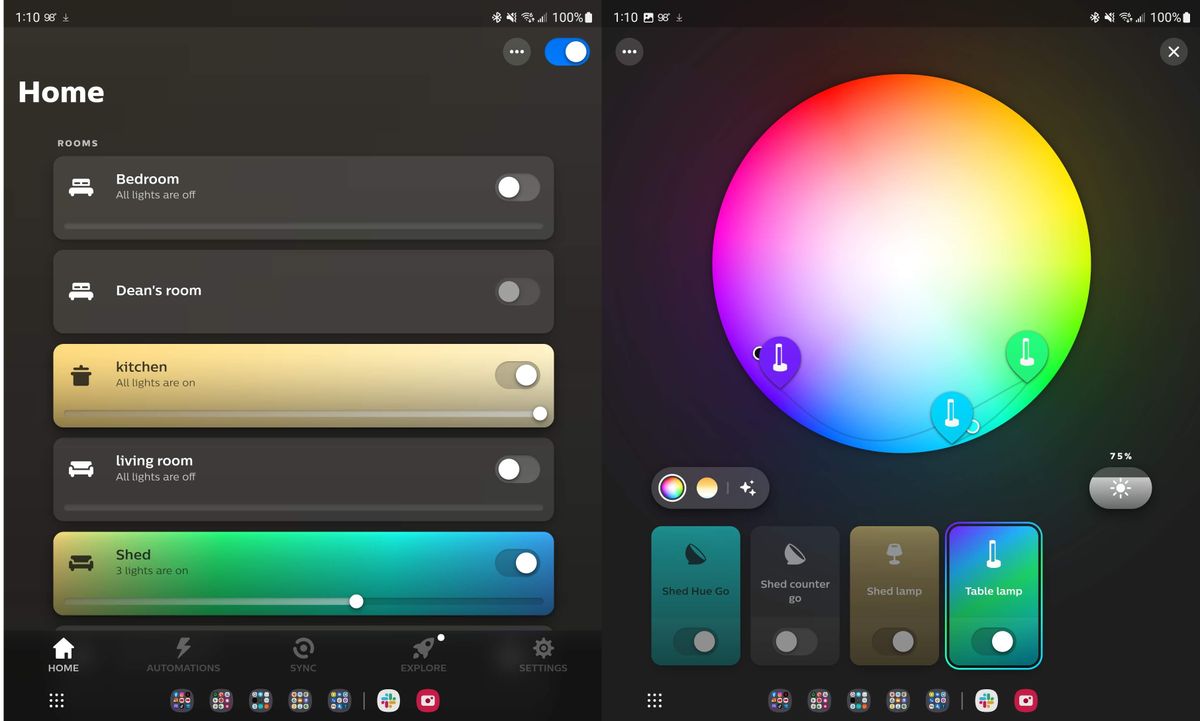
Task: Click the living room name label
Action: tap(154, 461)
